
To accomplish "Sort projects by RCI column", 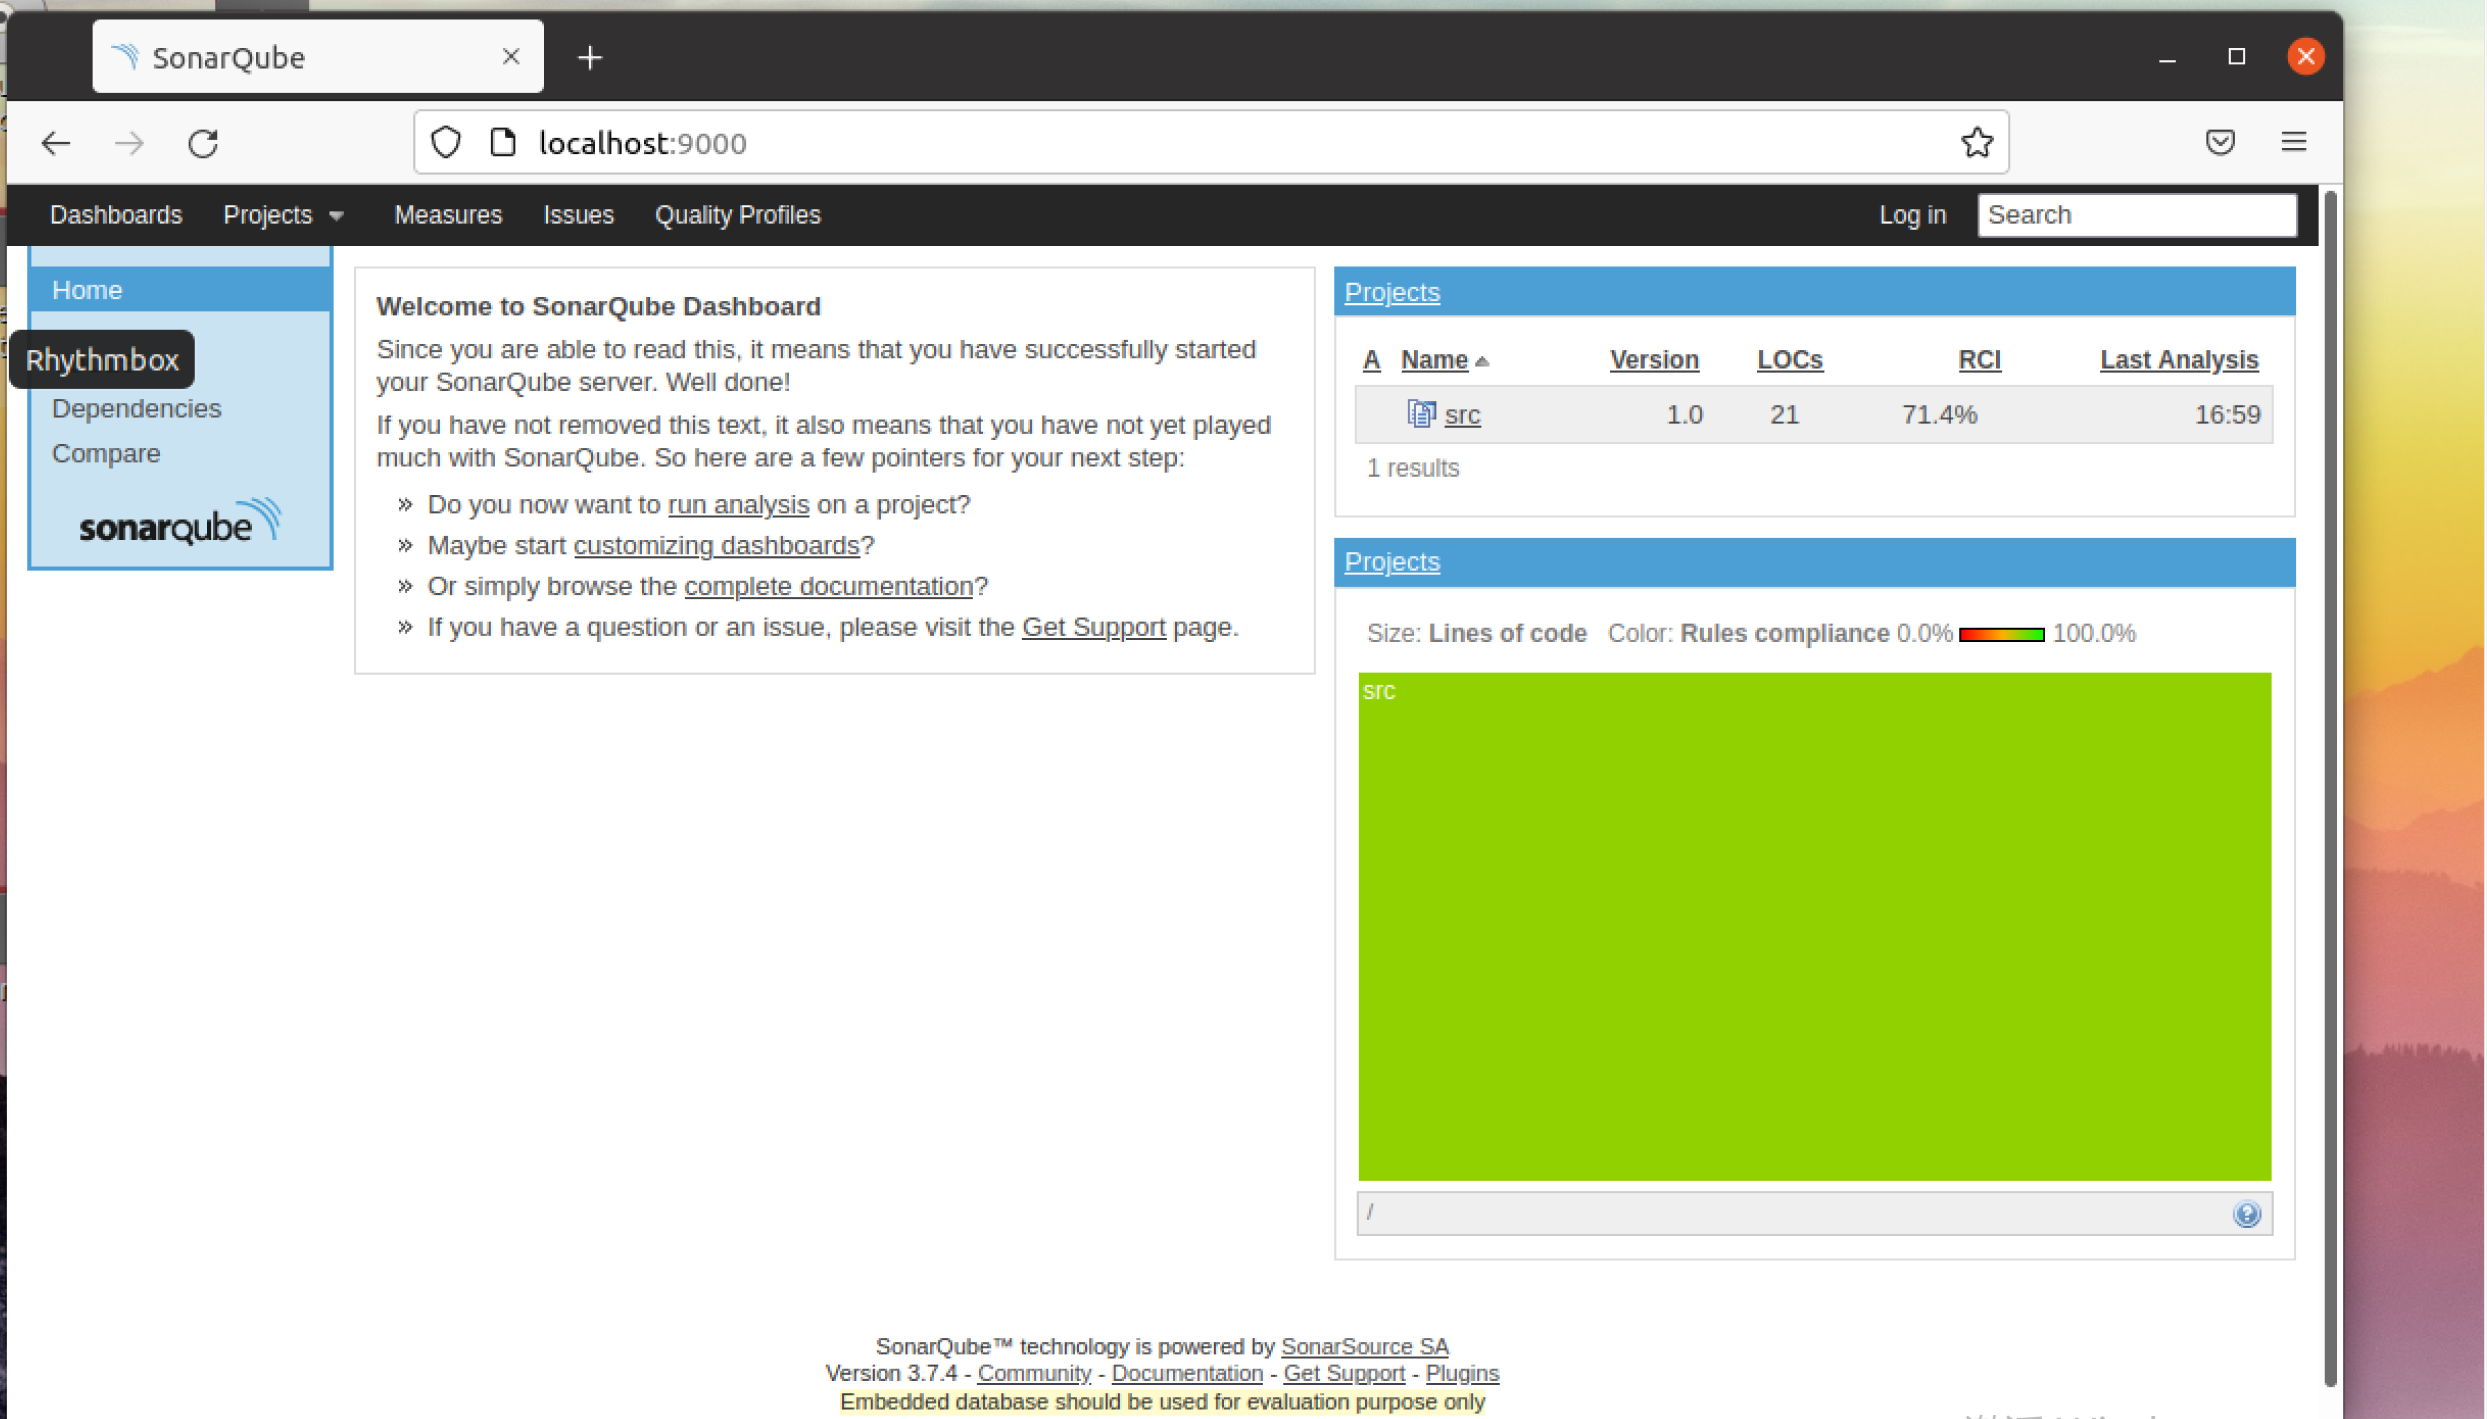I will [1978, 360].
